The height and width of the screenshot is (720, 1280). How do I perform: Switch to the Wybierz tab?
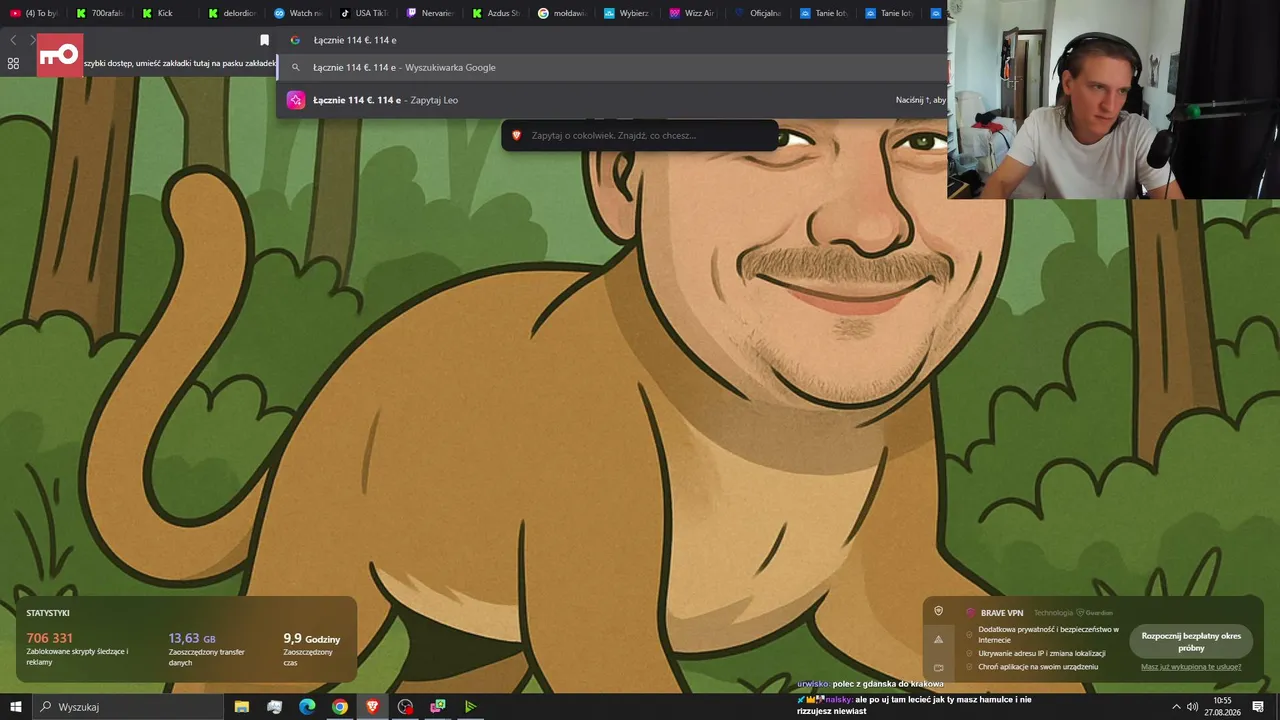(x=628, y=13)
